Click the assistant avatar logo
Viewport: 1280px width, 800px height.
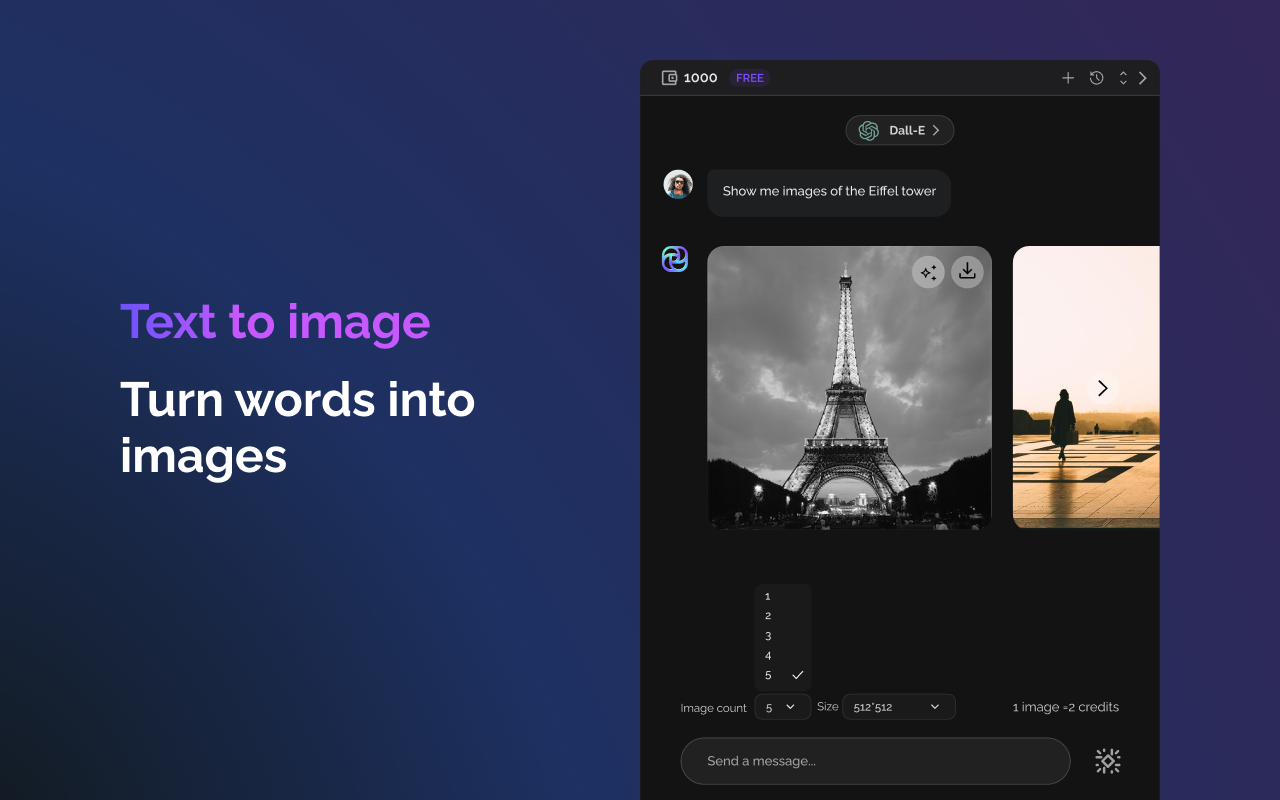676,258
